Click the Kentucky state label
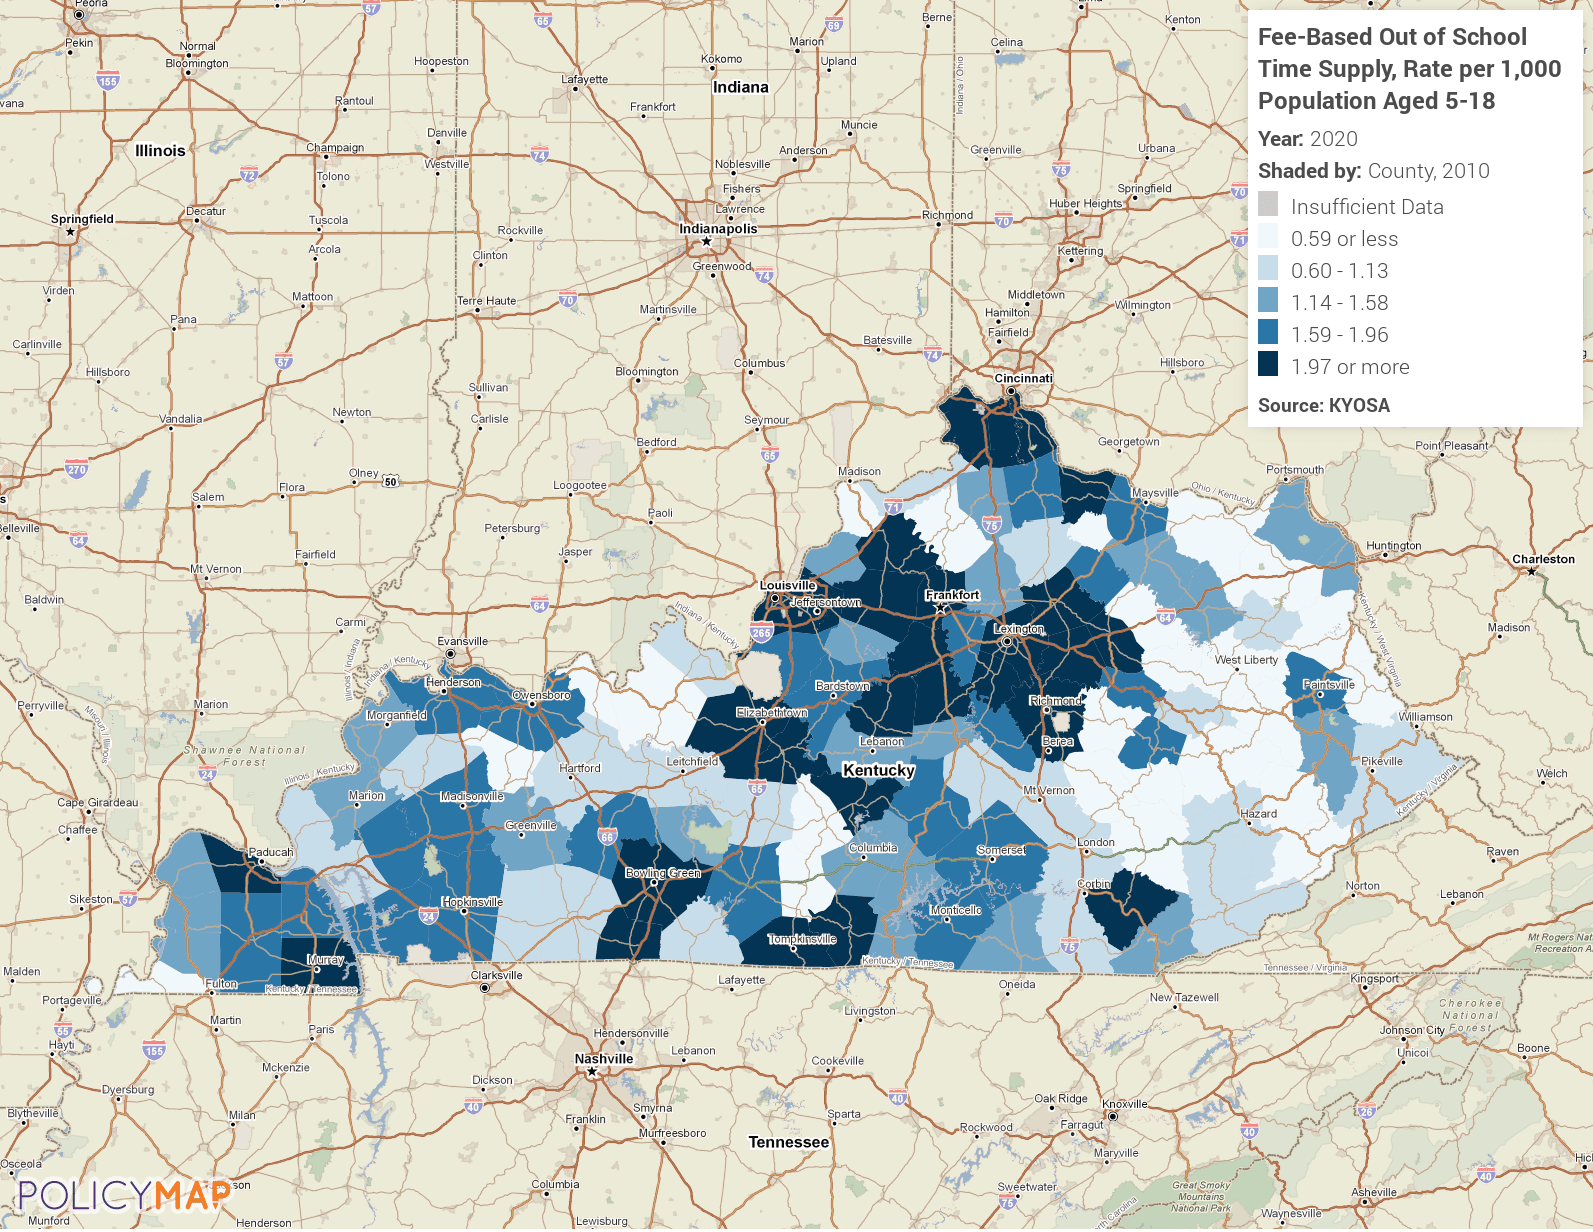This screenshot has height=1232, width=1593. [x=879, y=770]
